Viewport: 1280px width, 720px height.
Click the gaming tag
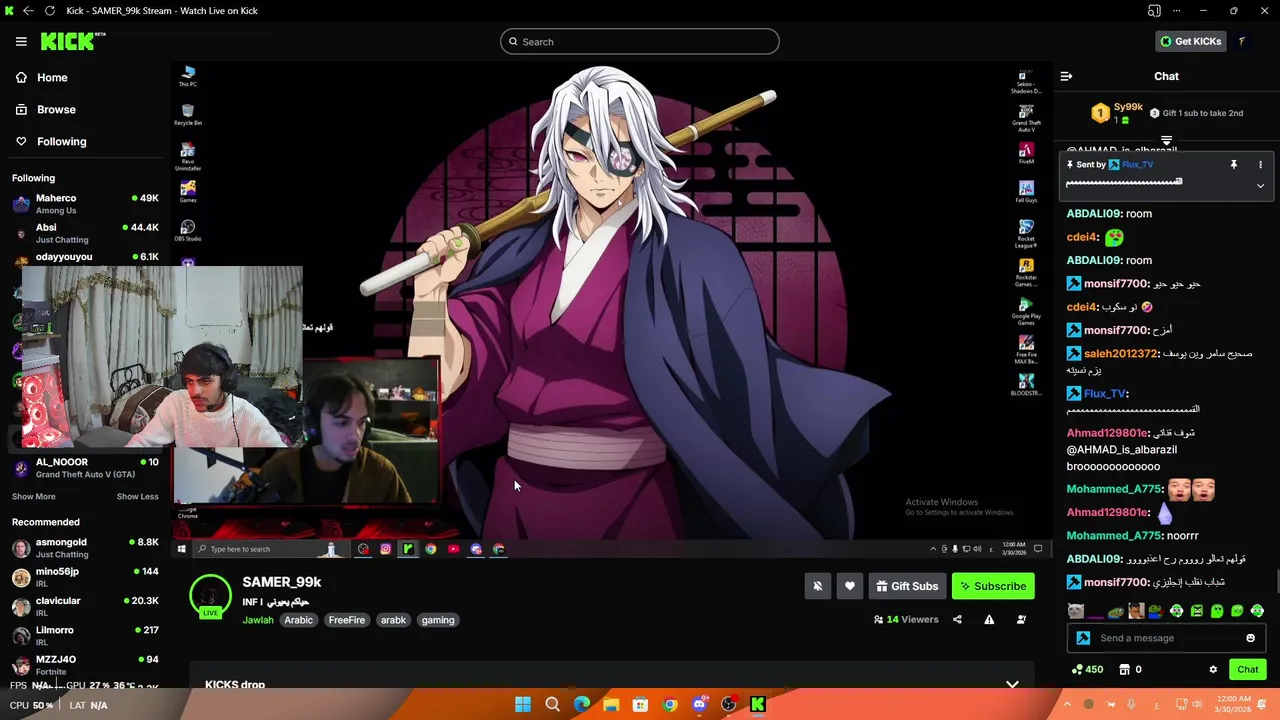[x=438, y=620]
